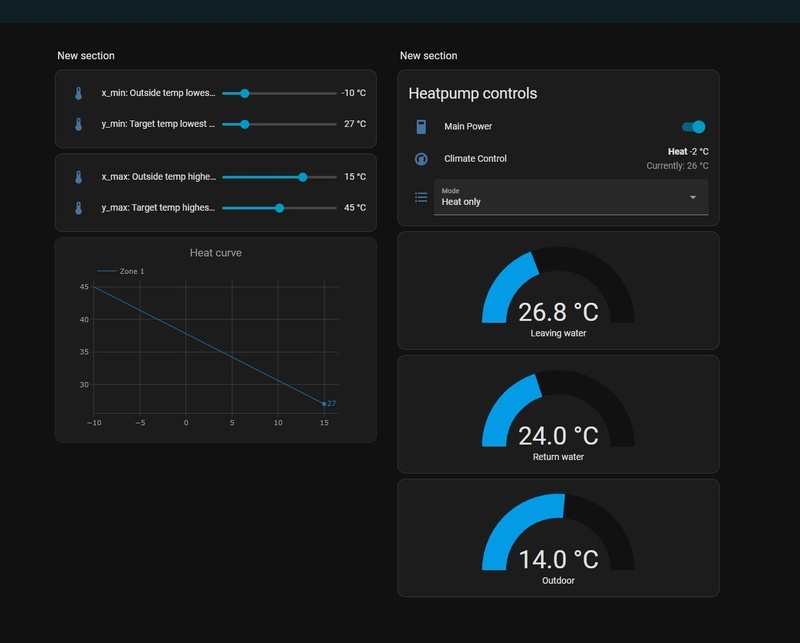The image size is (800, 643).
Task: Click the x_max value '15 °C'
Action: [355, 177]
